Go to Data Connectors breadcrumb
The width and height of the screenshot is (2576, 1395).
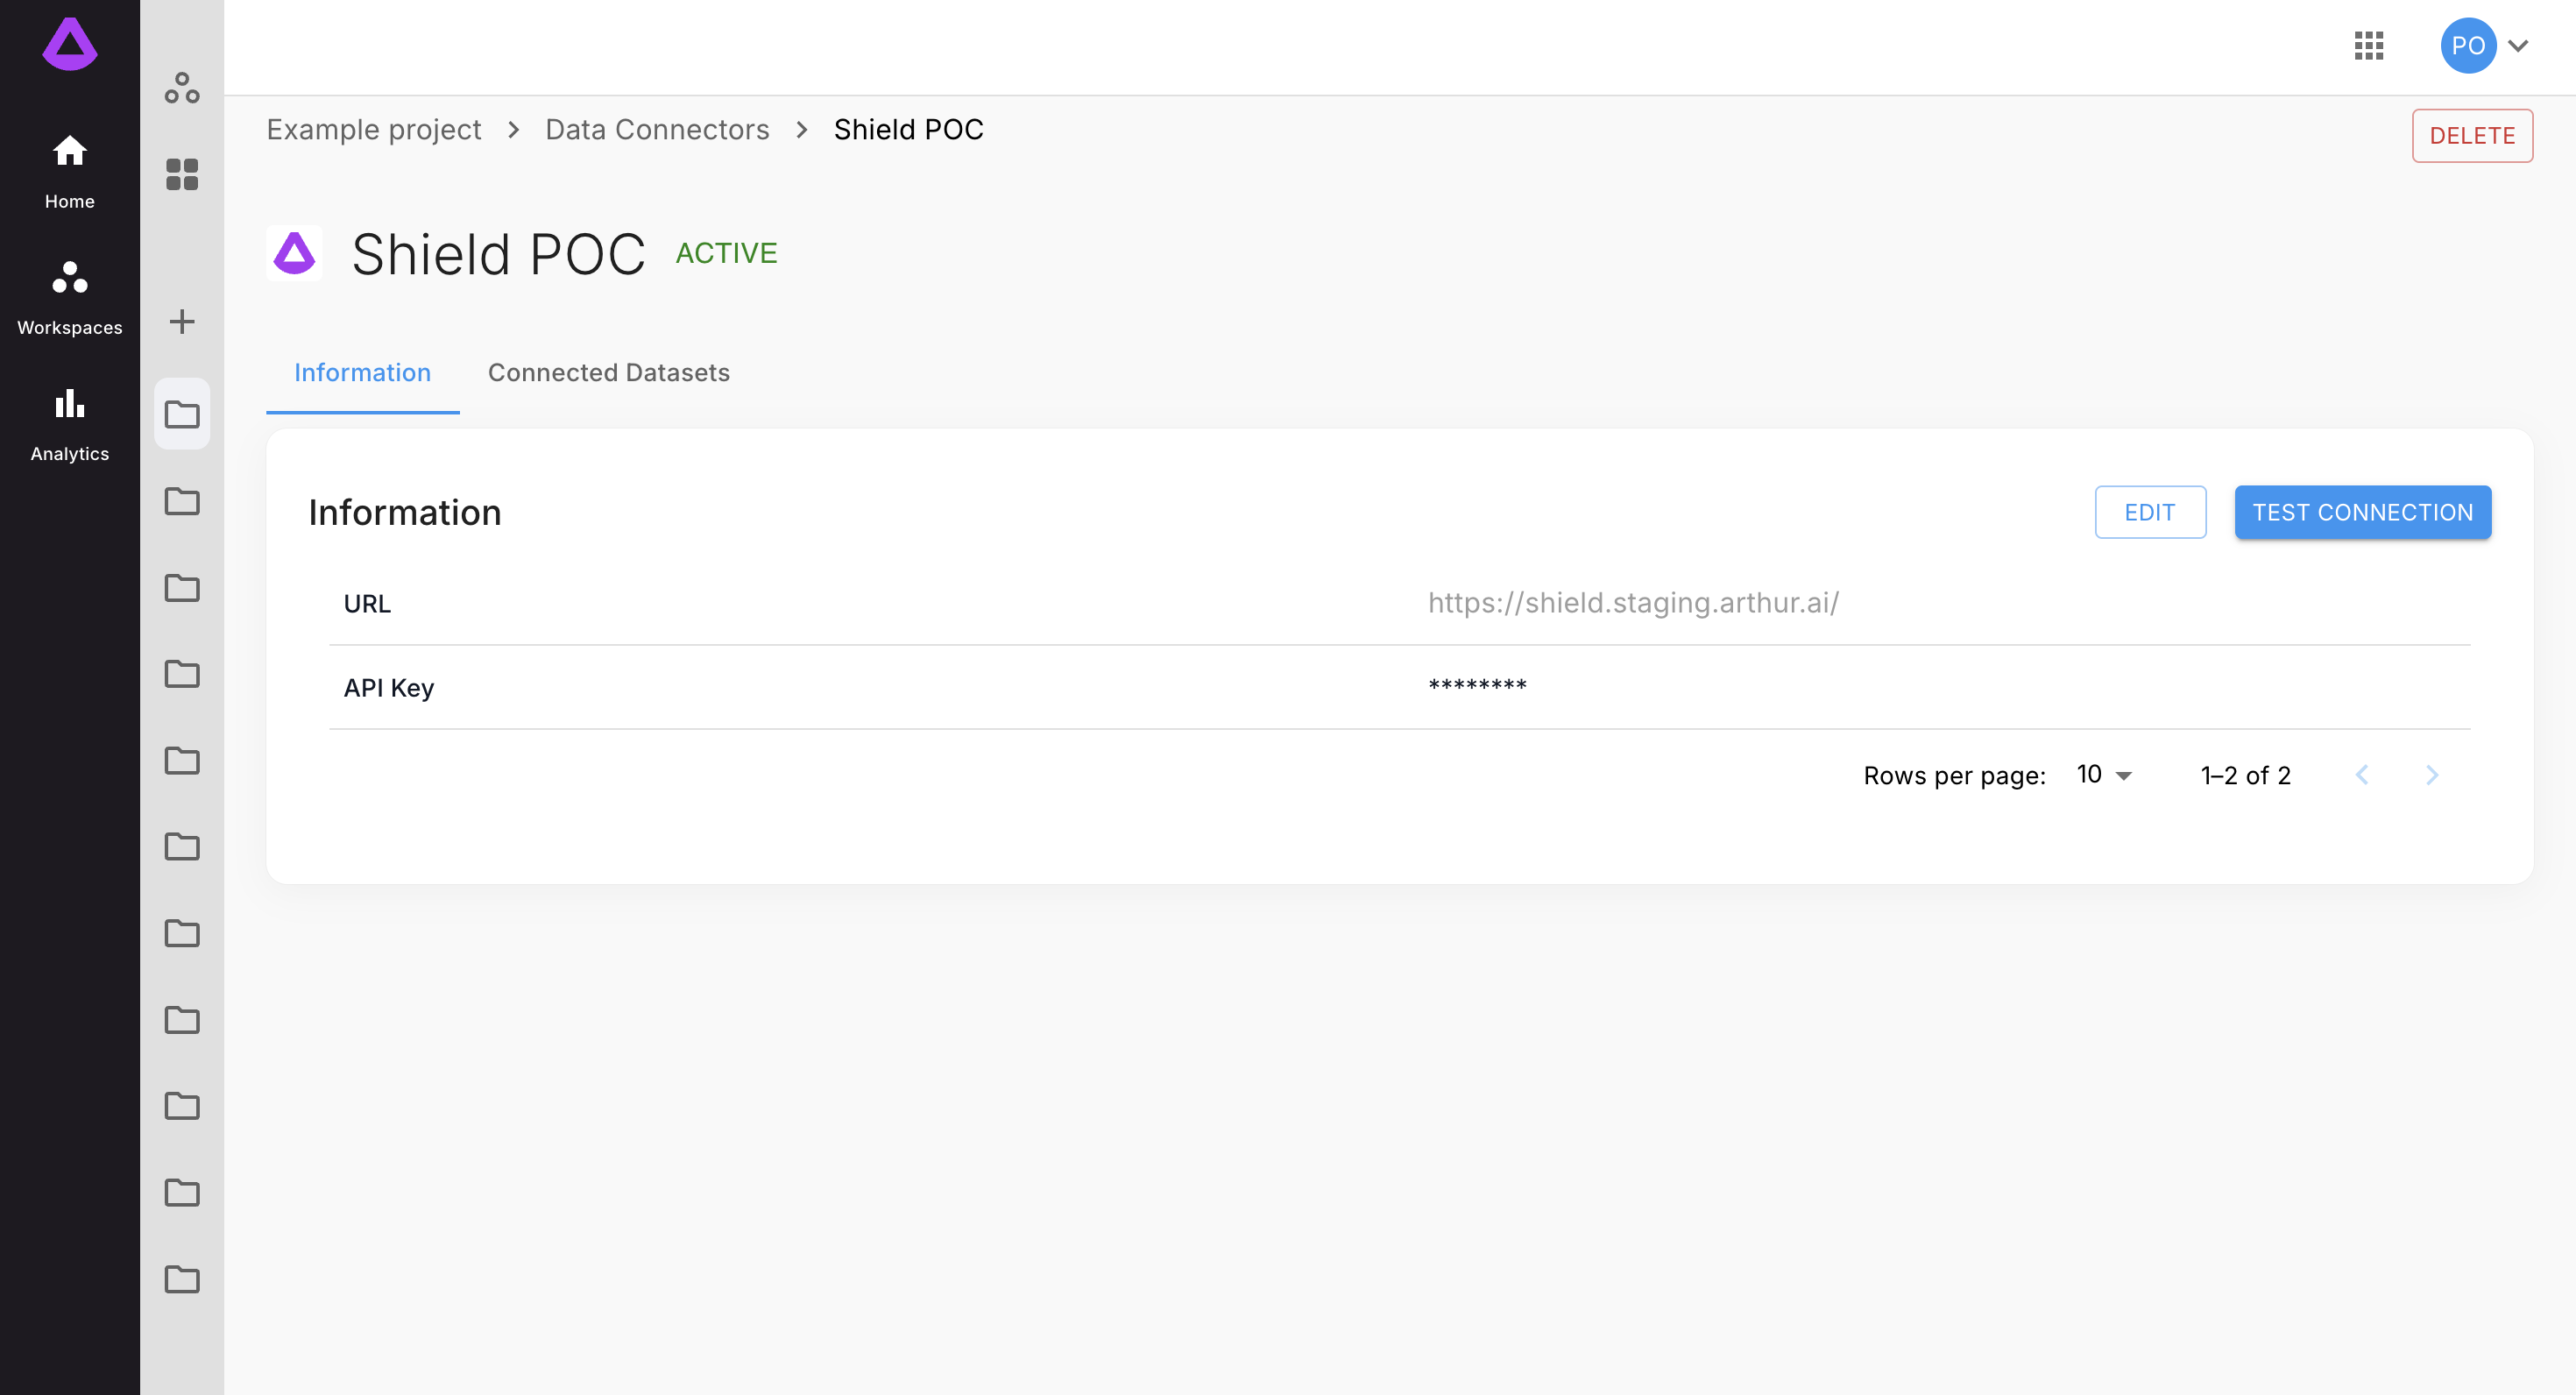657,129
